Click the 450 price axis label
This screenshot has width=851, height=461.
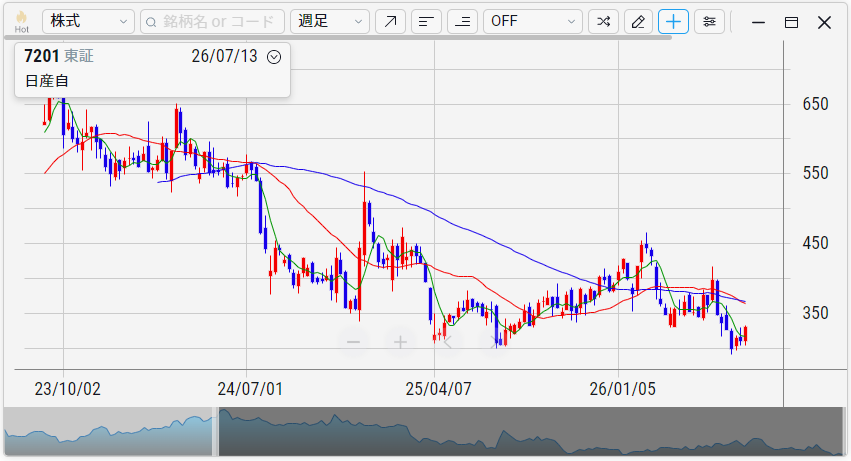point(815,243)
